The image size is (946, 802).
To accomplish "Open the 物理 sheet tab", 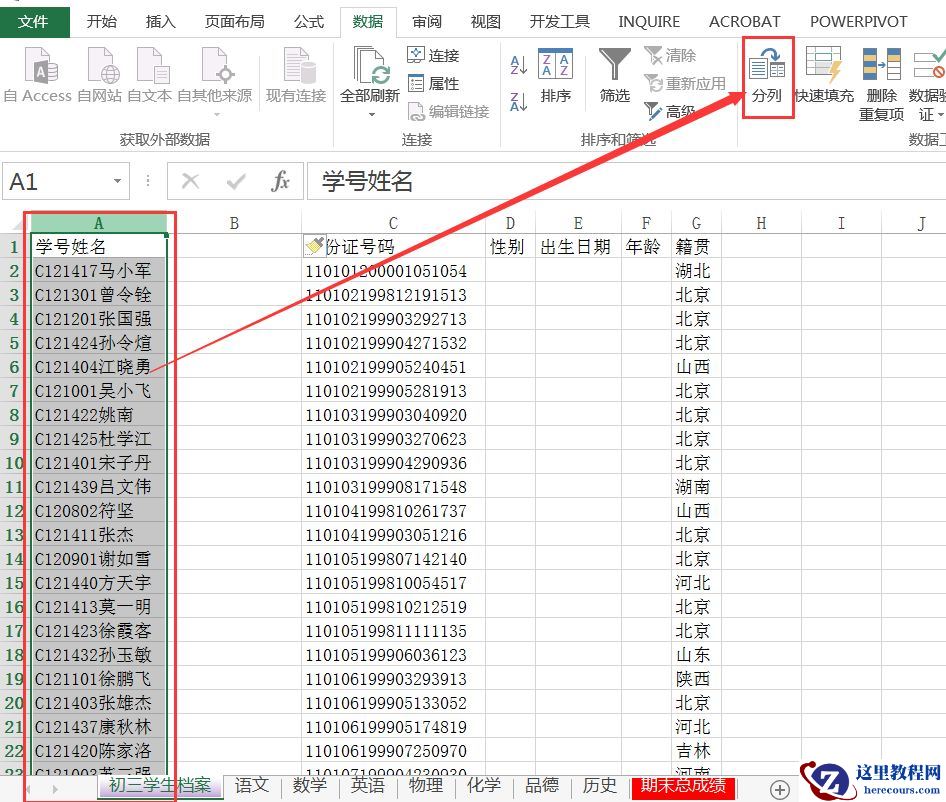I will [x=426, y=786].
